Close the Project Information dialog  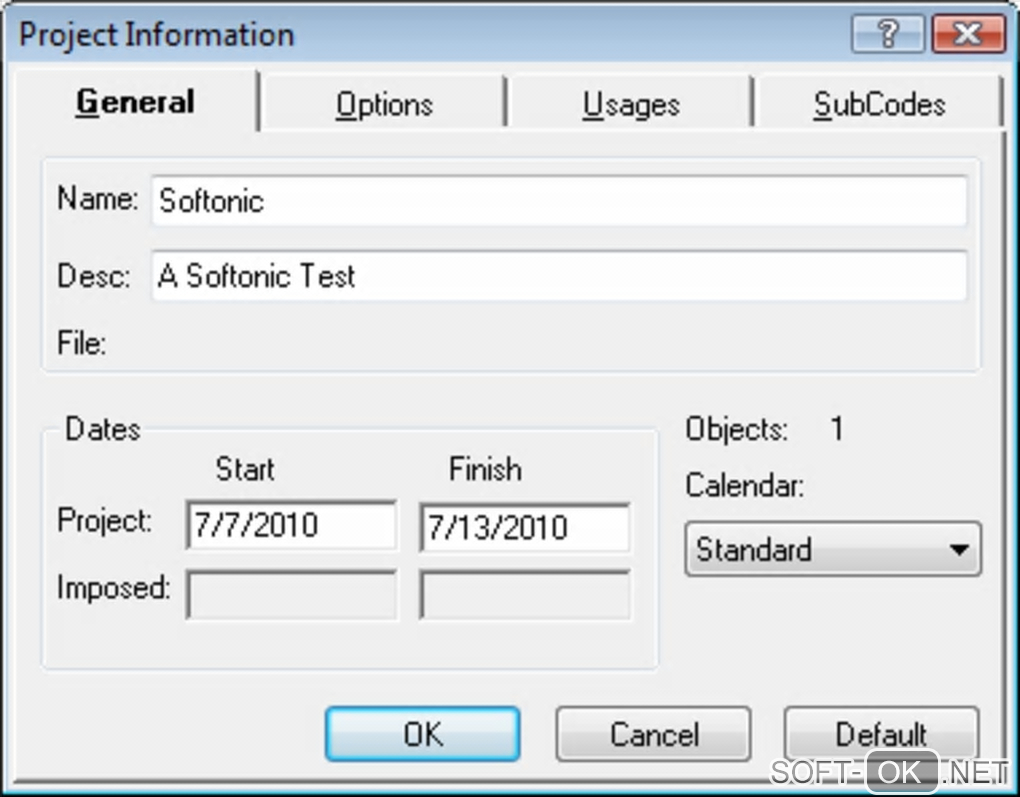click(x=968, y=33)
